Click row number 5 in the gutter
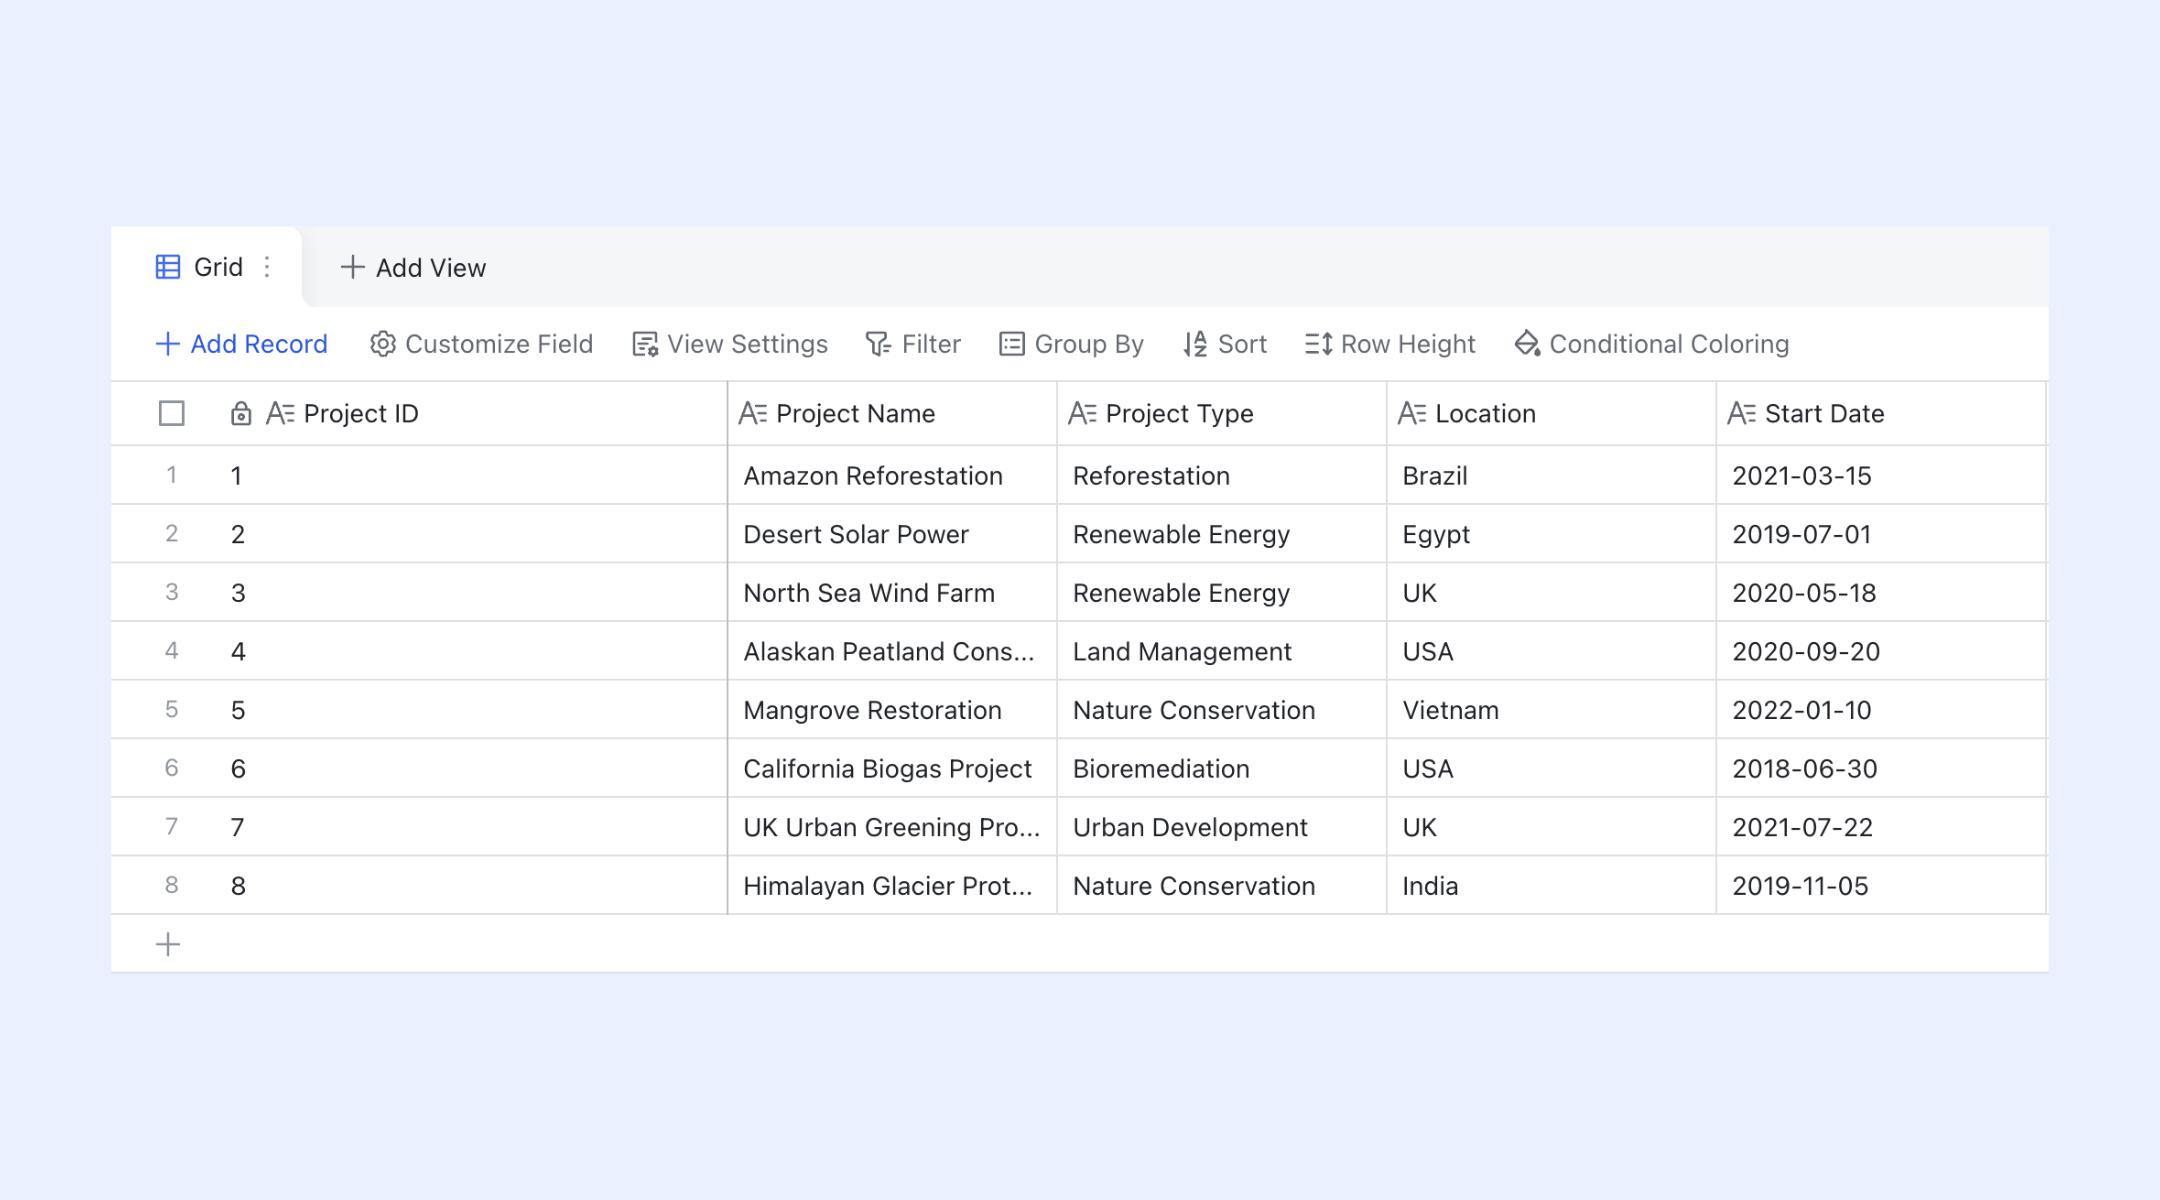Screen dimensions: 2160x1200 pyautogui.click(x=172, y=709)
